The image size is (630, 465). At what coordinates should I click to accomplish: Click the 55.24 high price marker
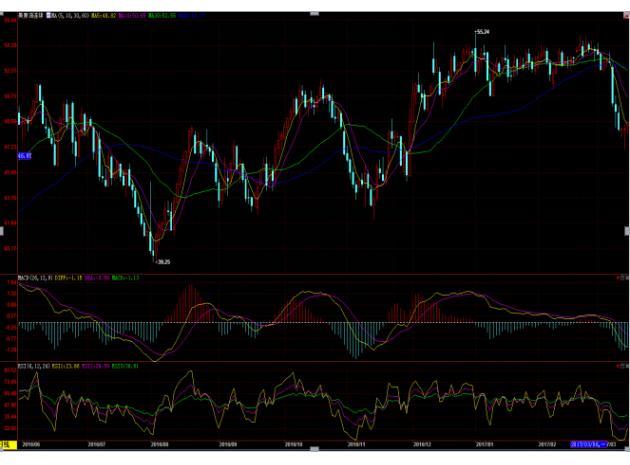483,32
